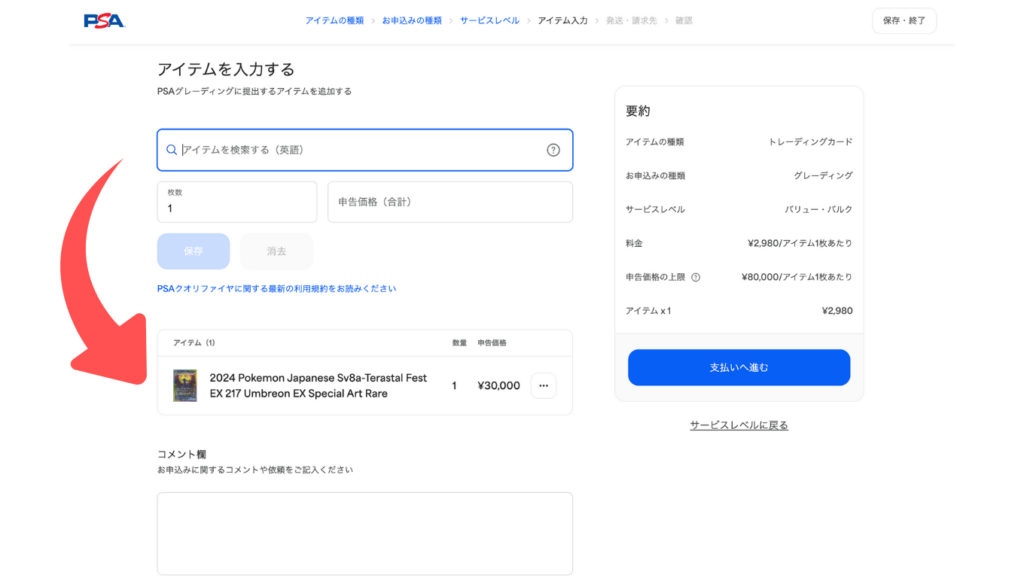This screenshot has height=587, width=1024.
Task: Click the 消去 button
Action: pos(276,251)
